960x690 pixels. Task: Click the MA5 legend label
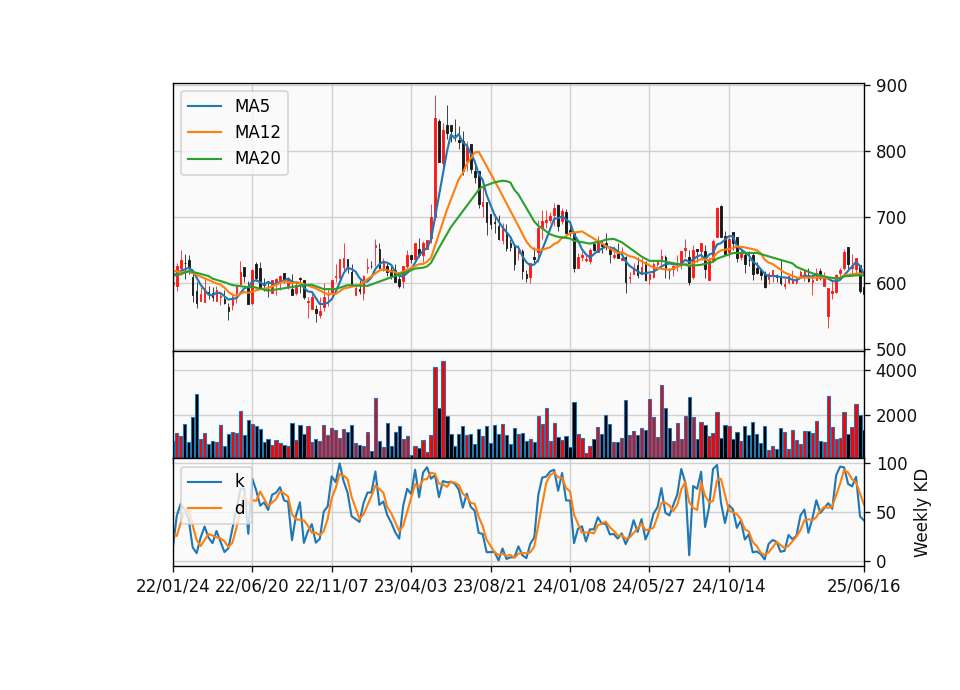point(252,106)
